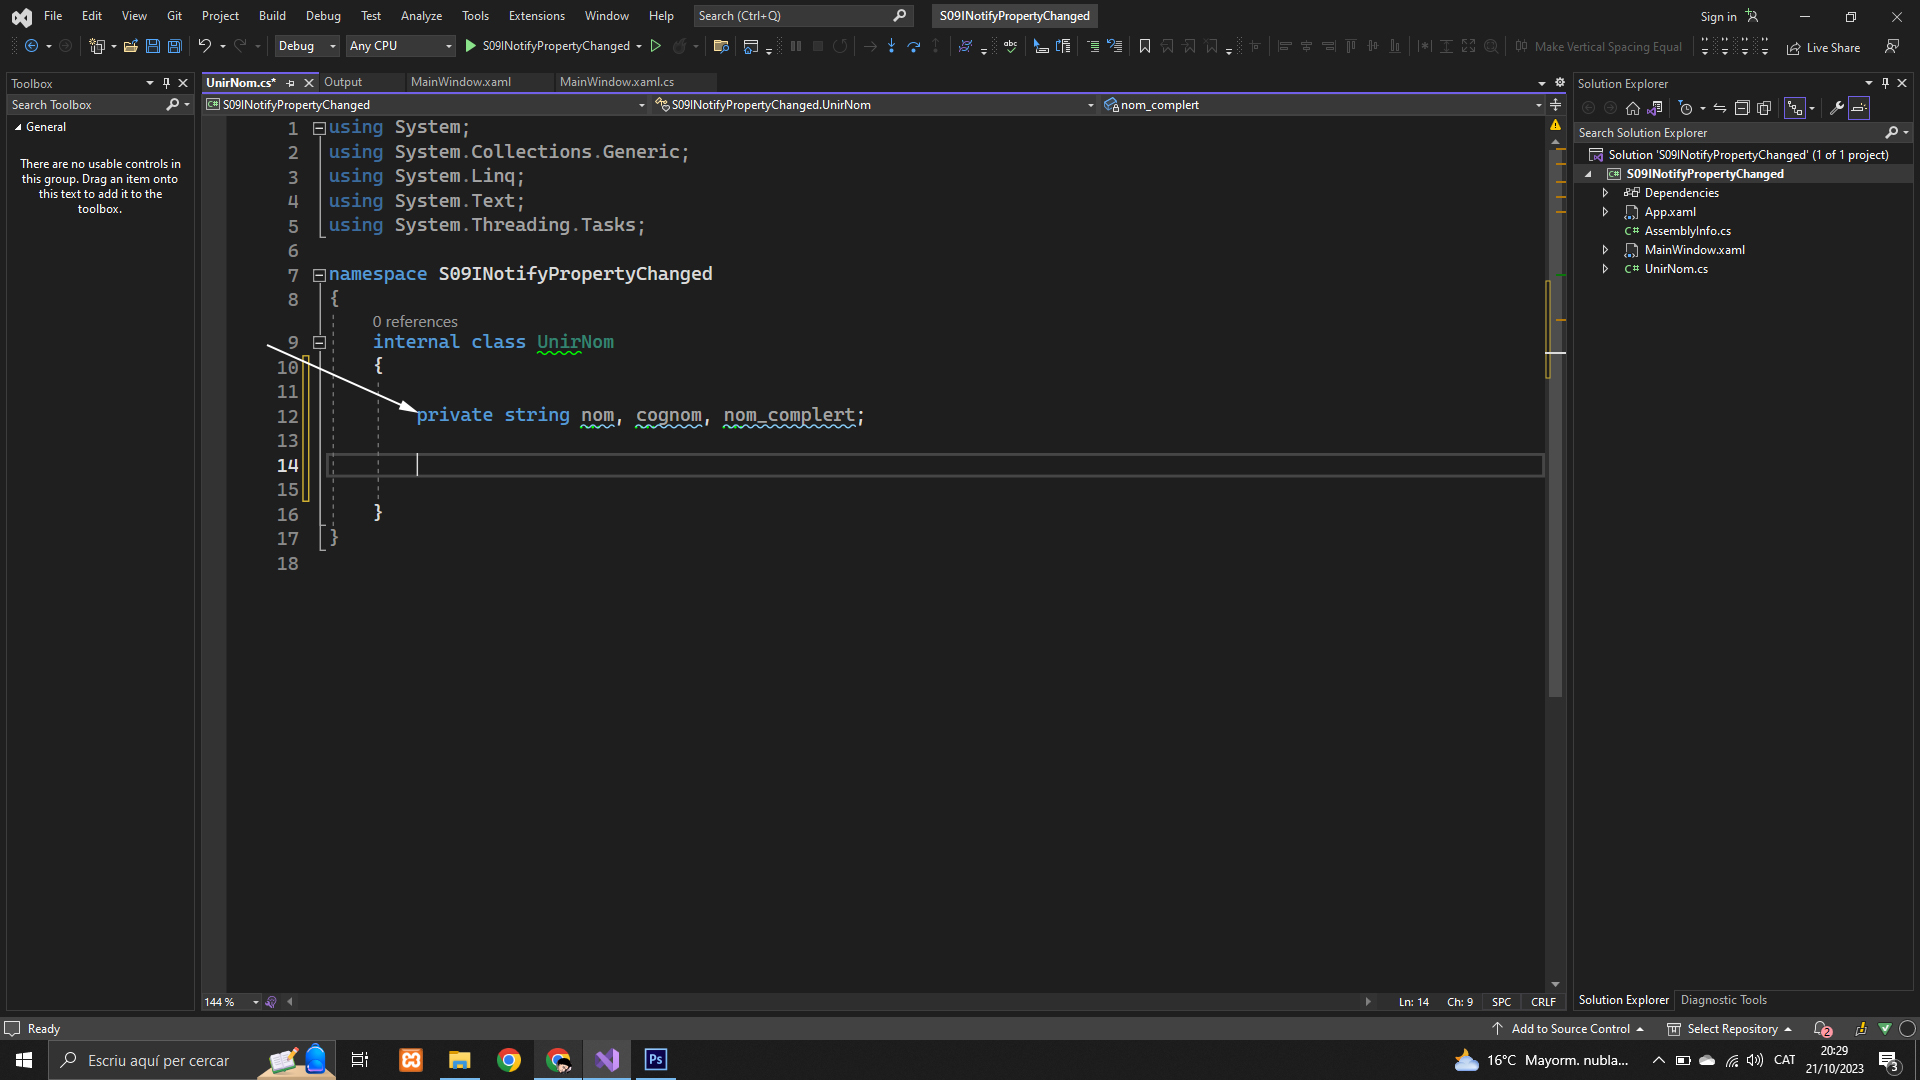Toggle Preview Selected Items in Solution Explorer
Image resolution: width=1920 pixels, height=1080 pixels.
[x=1859, y=108]
